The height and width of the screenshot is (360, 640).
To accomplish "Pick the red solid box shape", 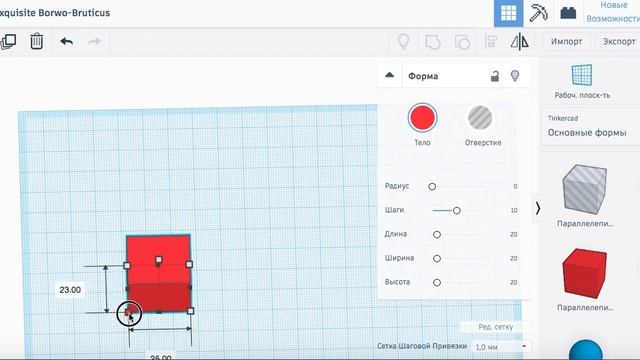I will (584, 273).
